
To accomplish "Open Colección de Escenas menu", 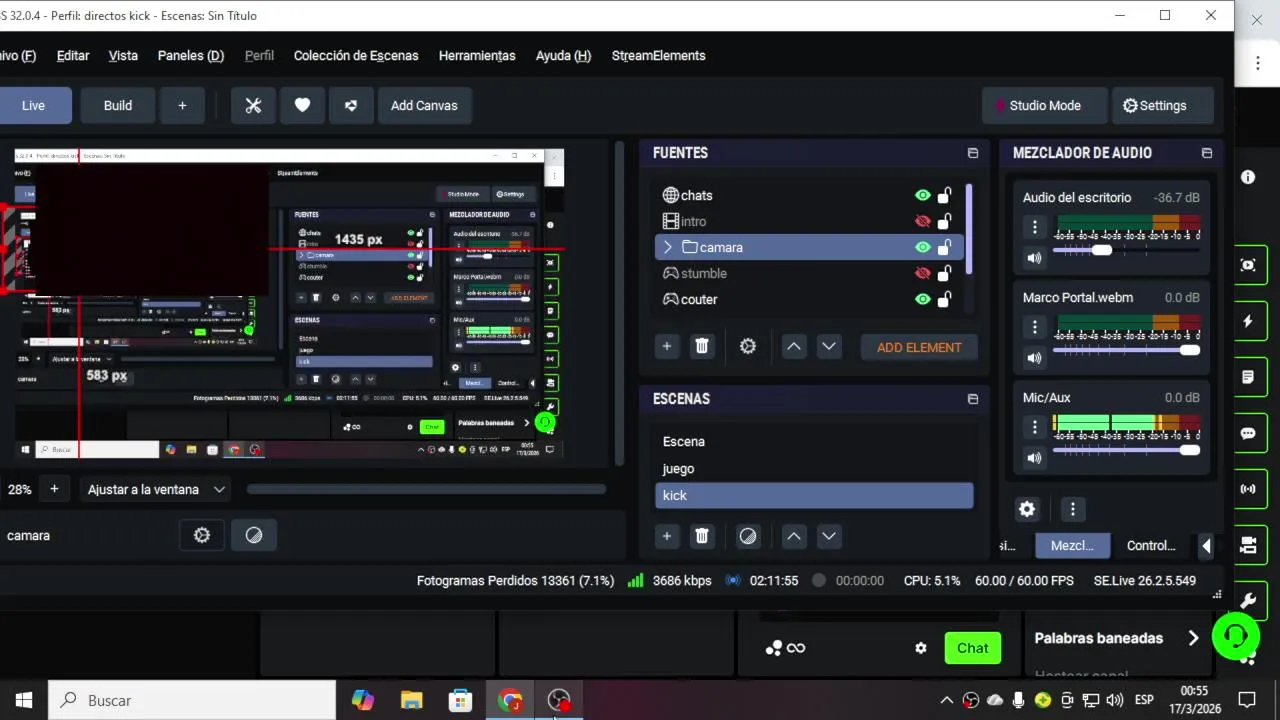I will coord(356,56).
